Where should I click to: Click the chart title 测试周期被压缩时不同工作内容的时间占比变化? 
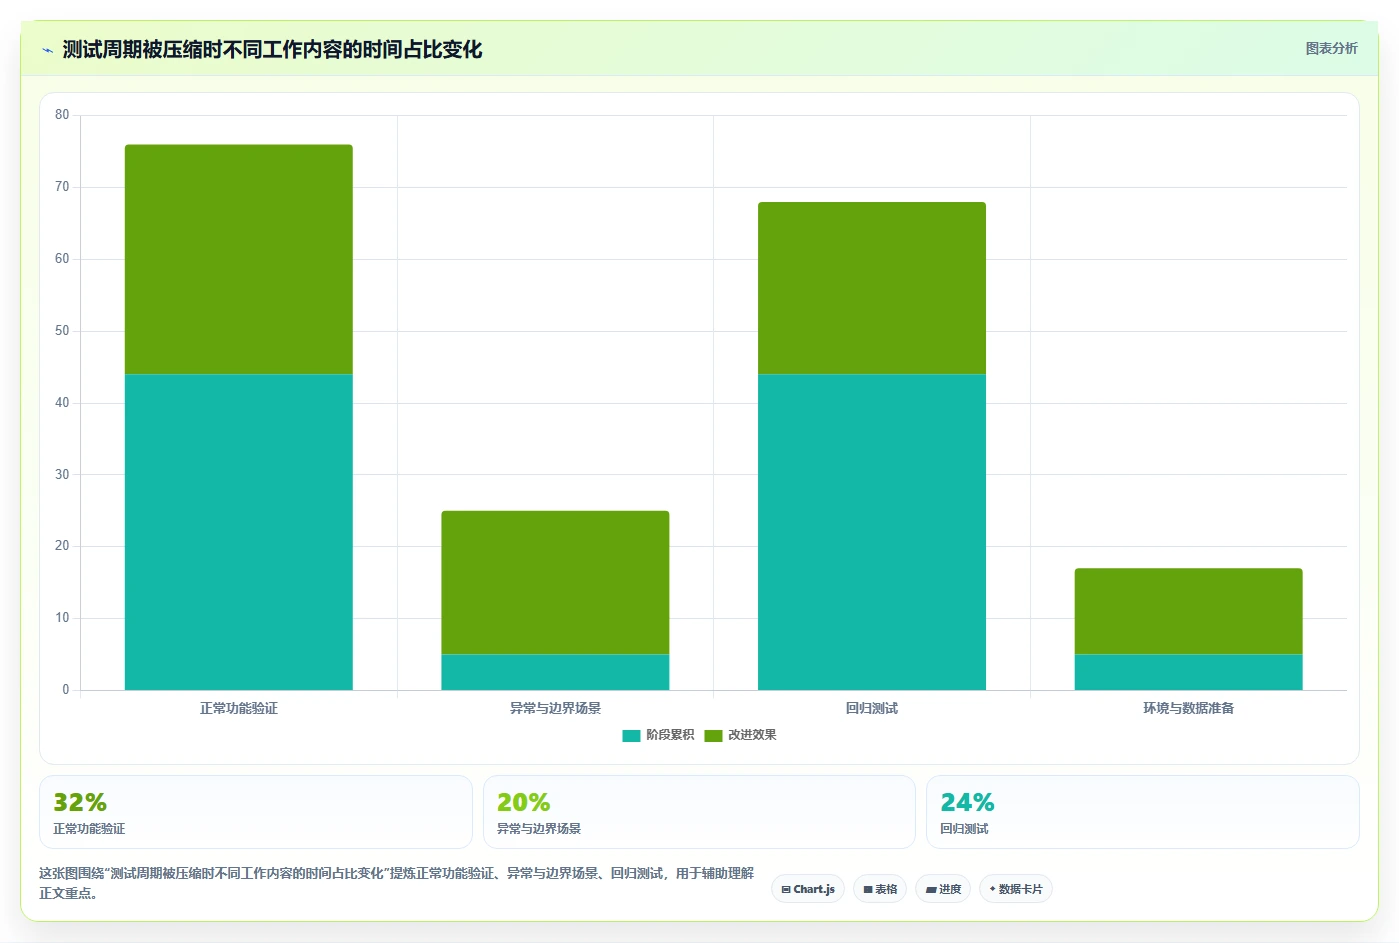[x=272, y=50]
